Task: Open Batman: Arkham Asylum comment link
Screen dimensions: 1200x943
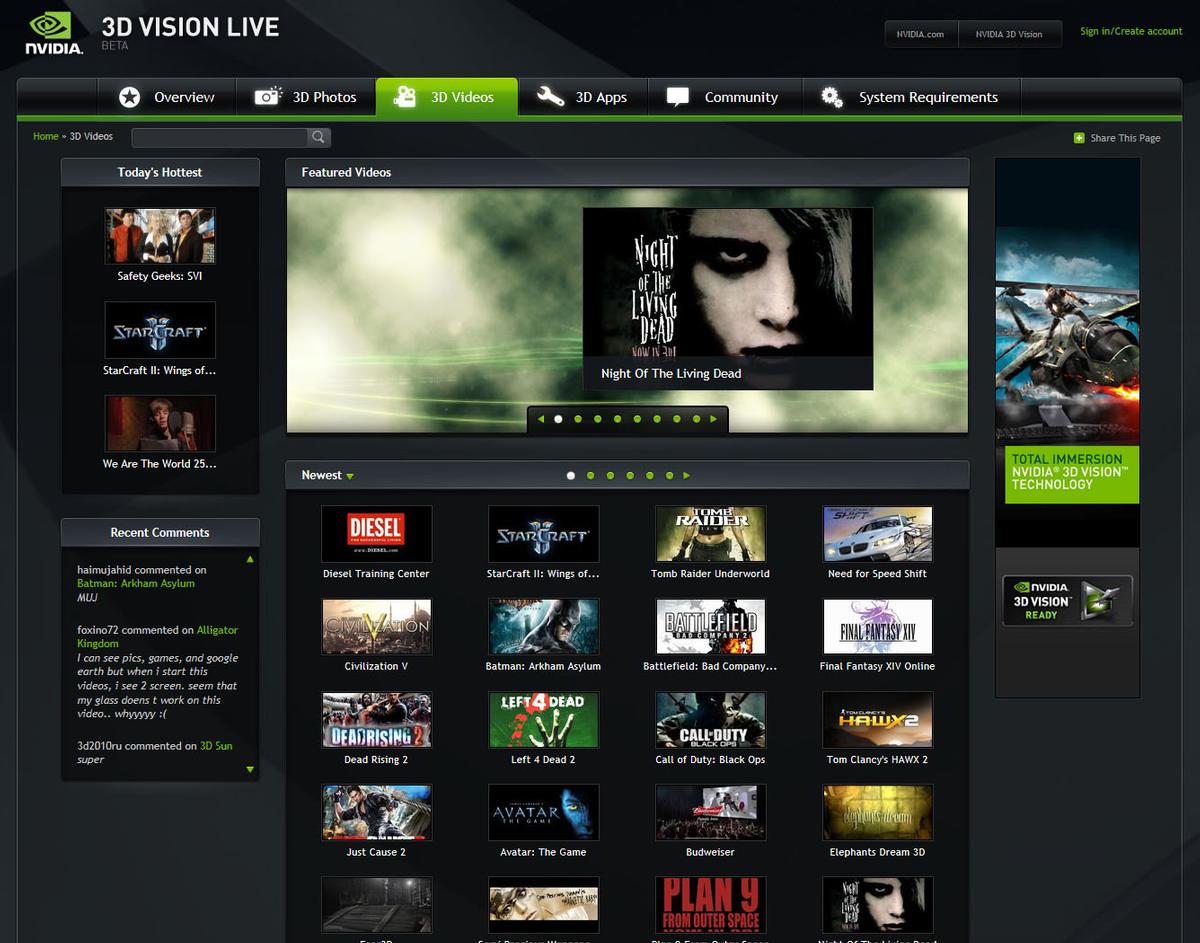Action: pyautogui.click(x=136, y=583)
